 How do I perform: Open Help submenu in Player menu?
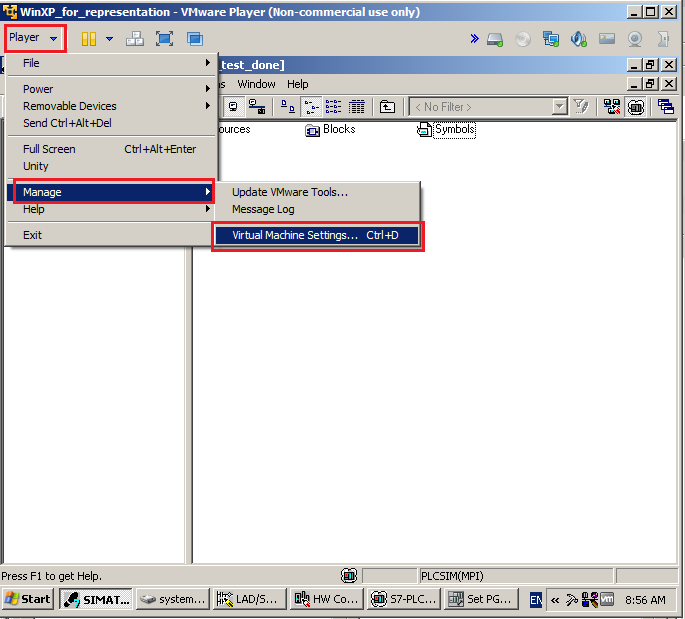112,209
